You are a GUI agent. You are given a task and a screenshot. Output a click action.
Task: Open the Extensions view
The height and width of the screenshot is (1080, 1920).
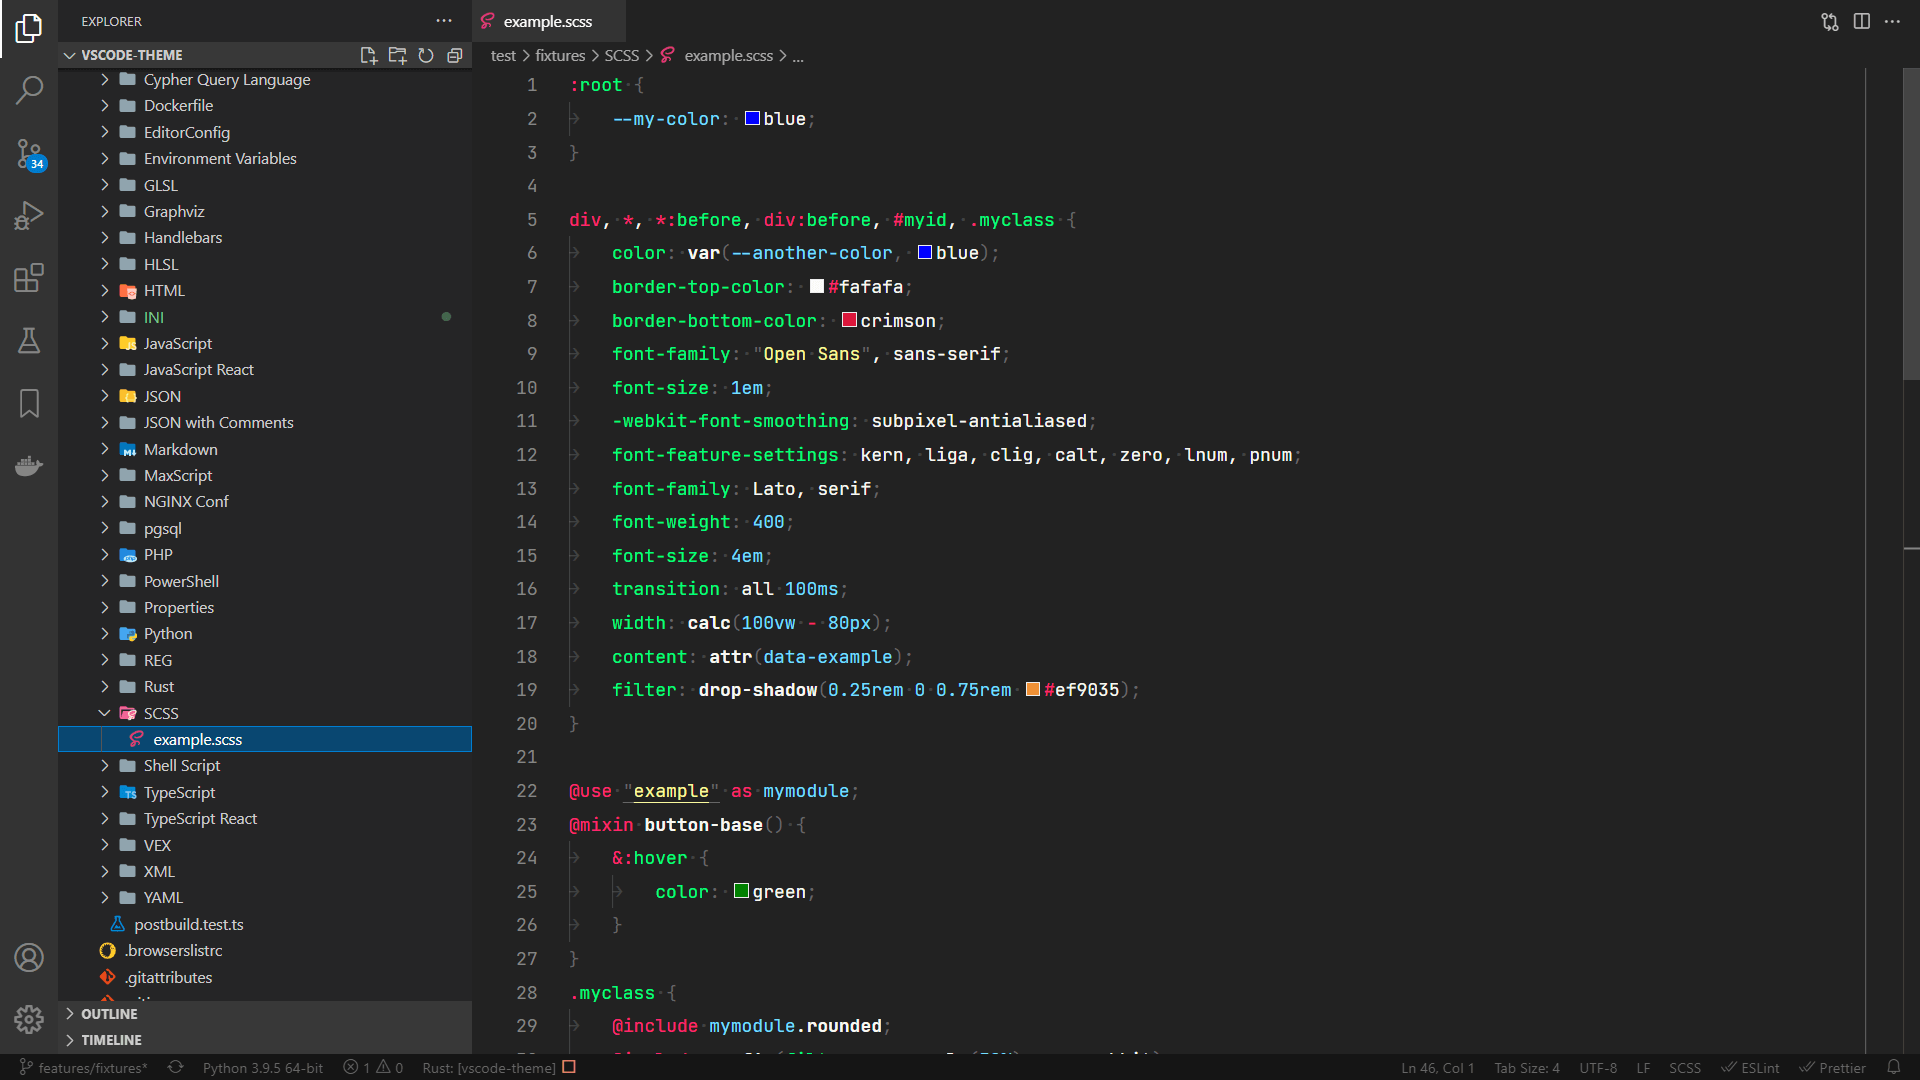(29, 278)
